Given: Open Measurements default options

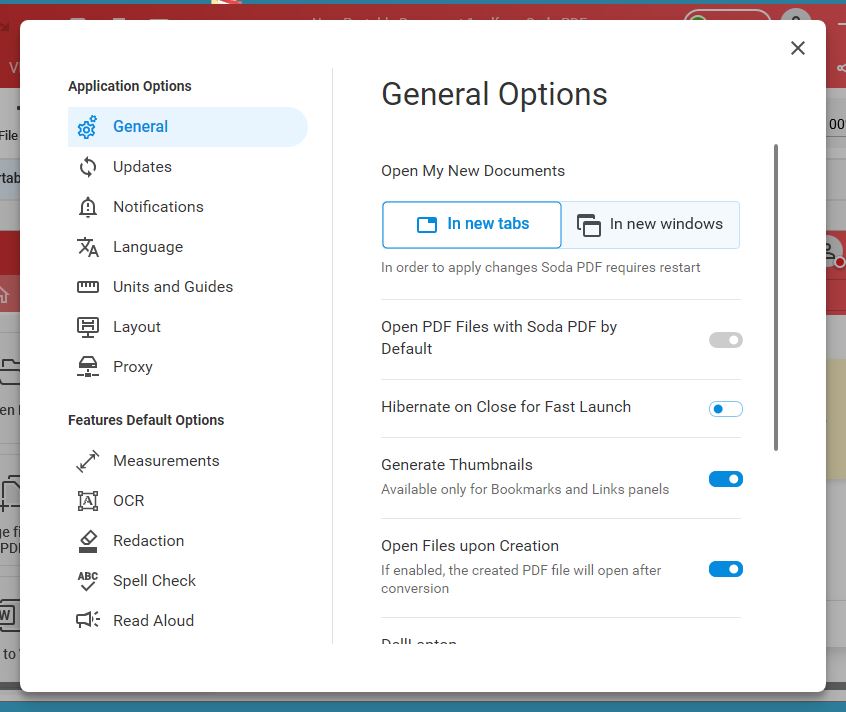Looking at the screenshot, I should 188,461.
